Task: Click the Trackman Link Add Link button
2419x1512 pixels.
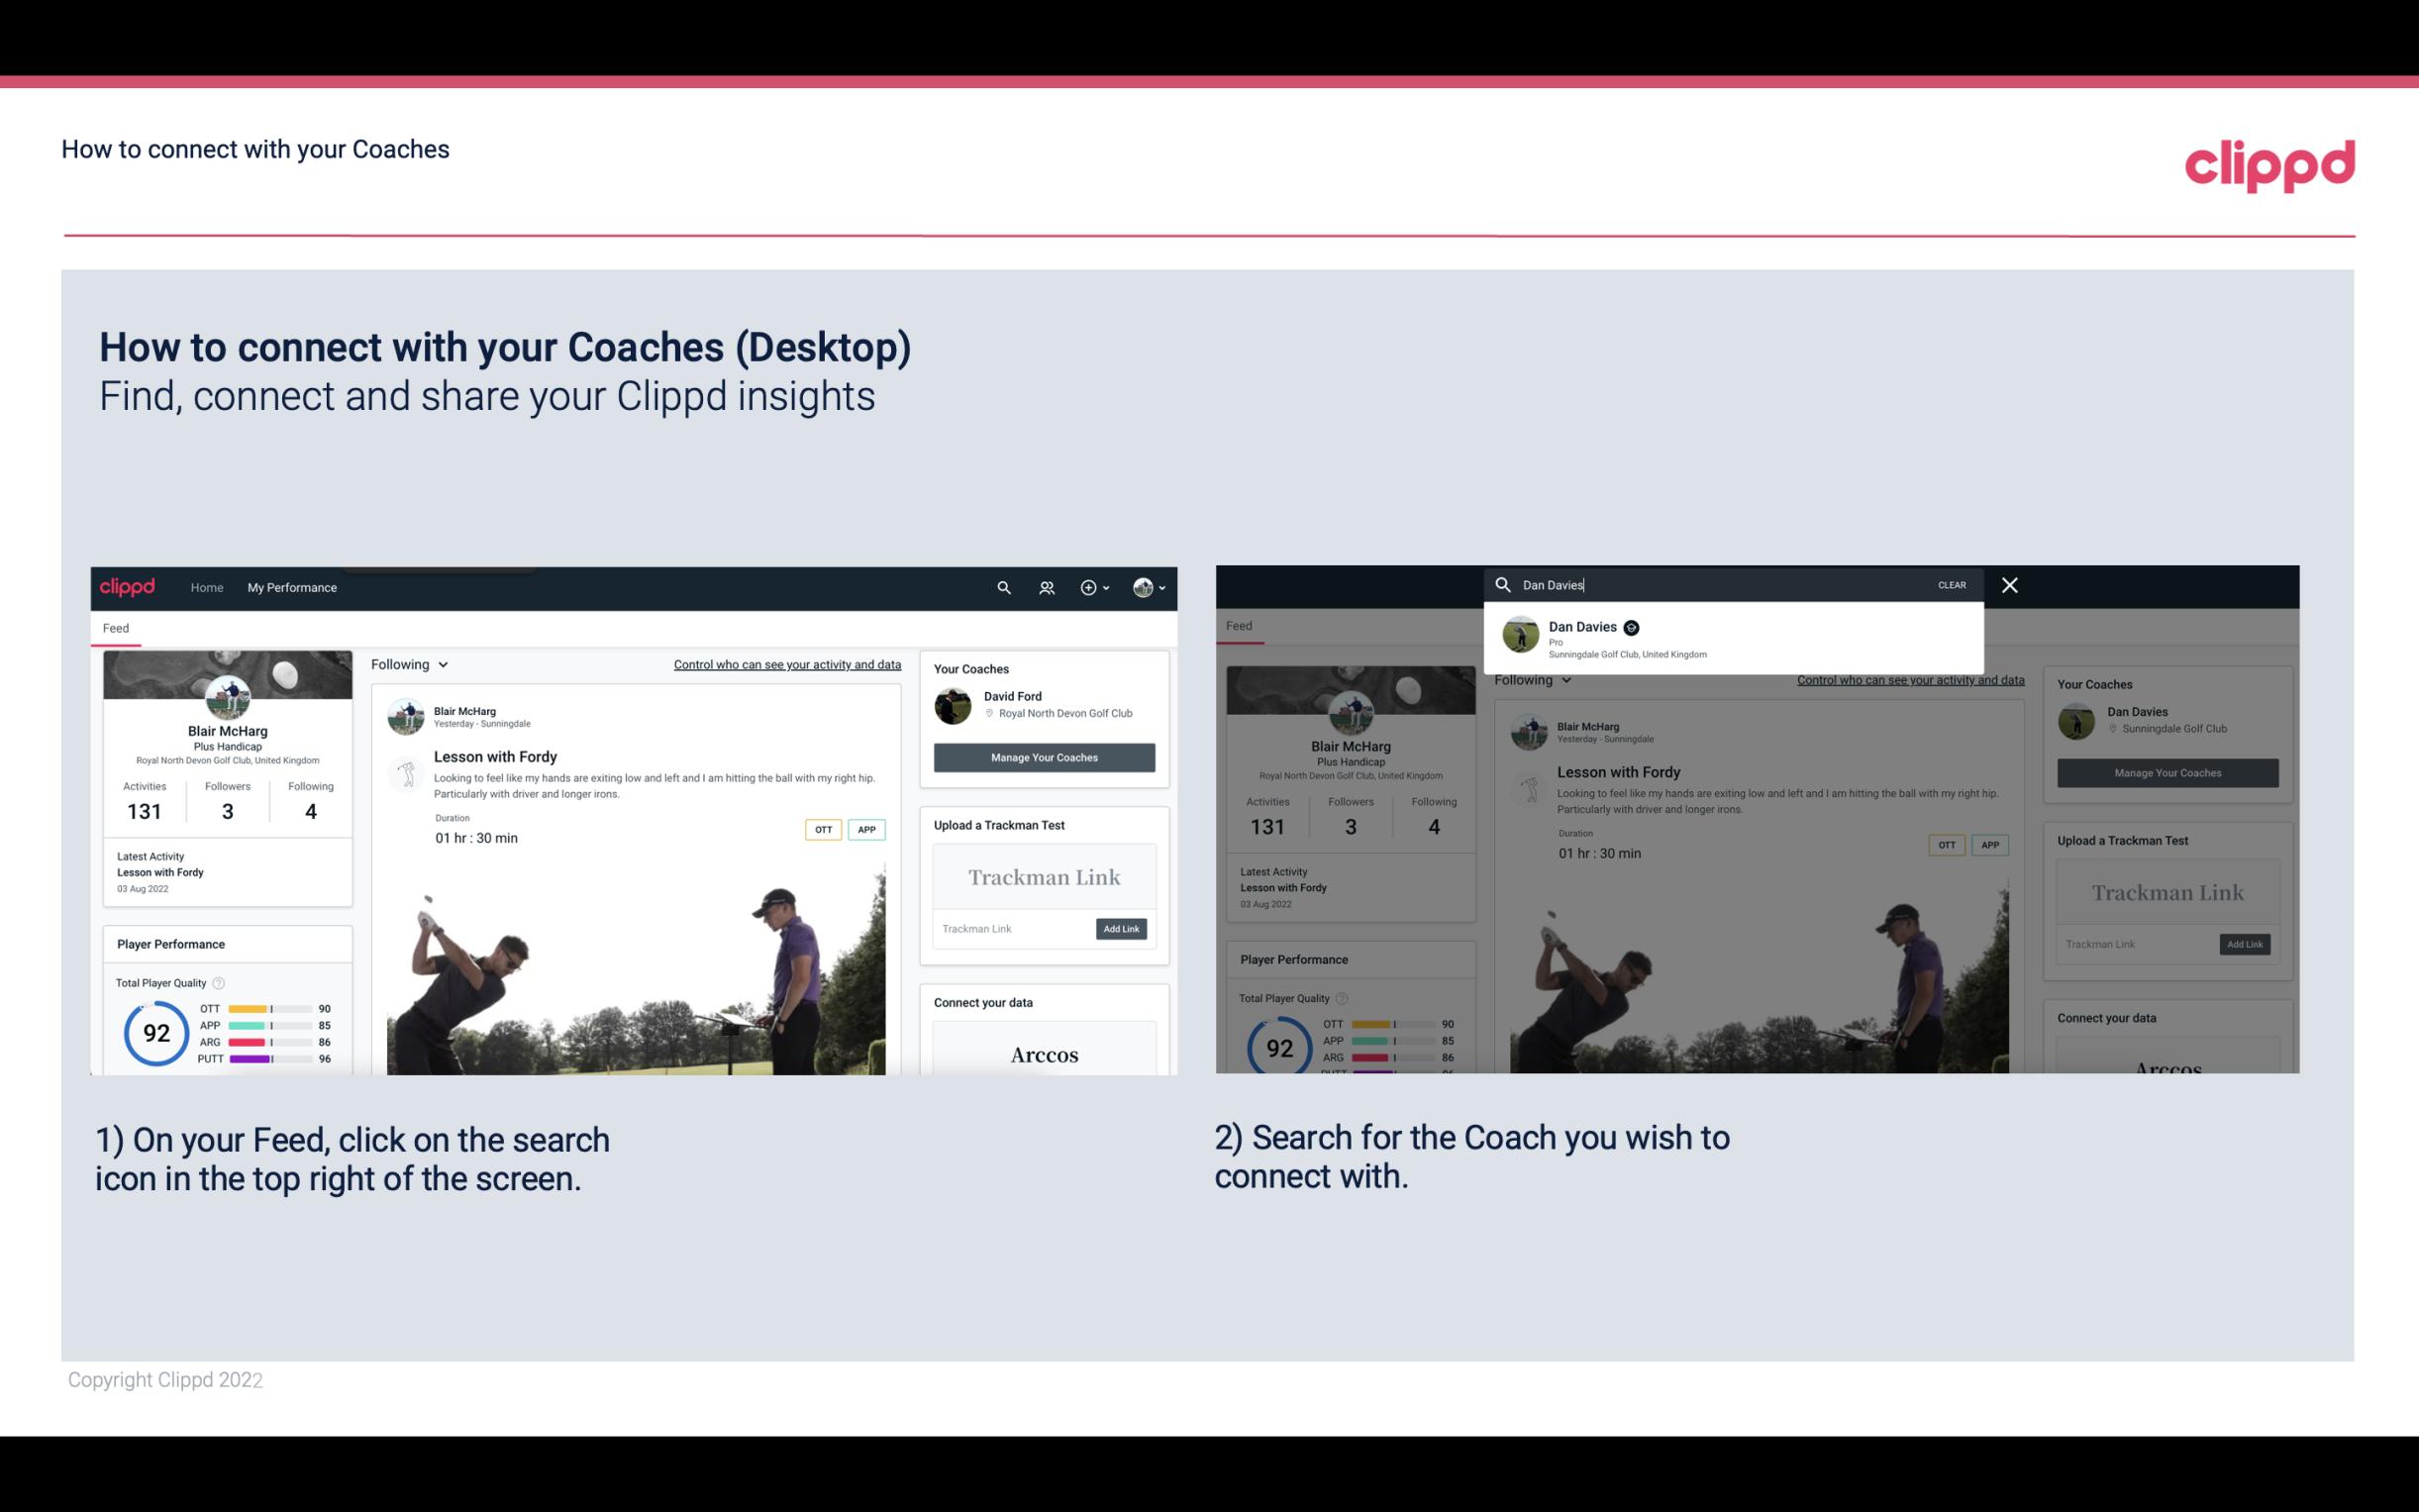Action: tap(1122, 929)
